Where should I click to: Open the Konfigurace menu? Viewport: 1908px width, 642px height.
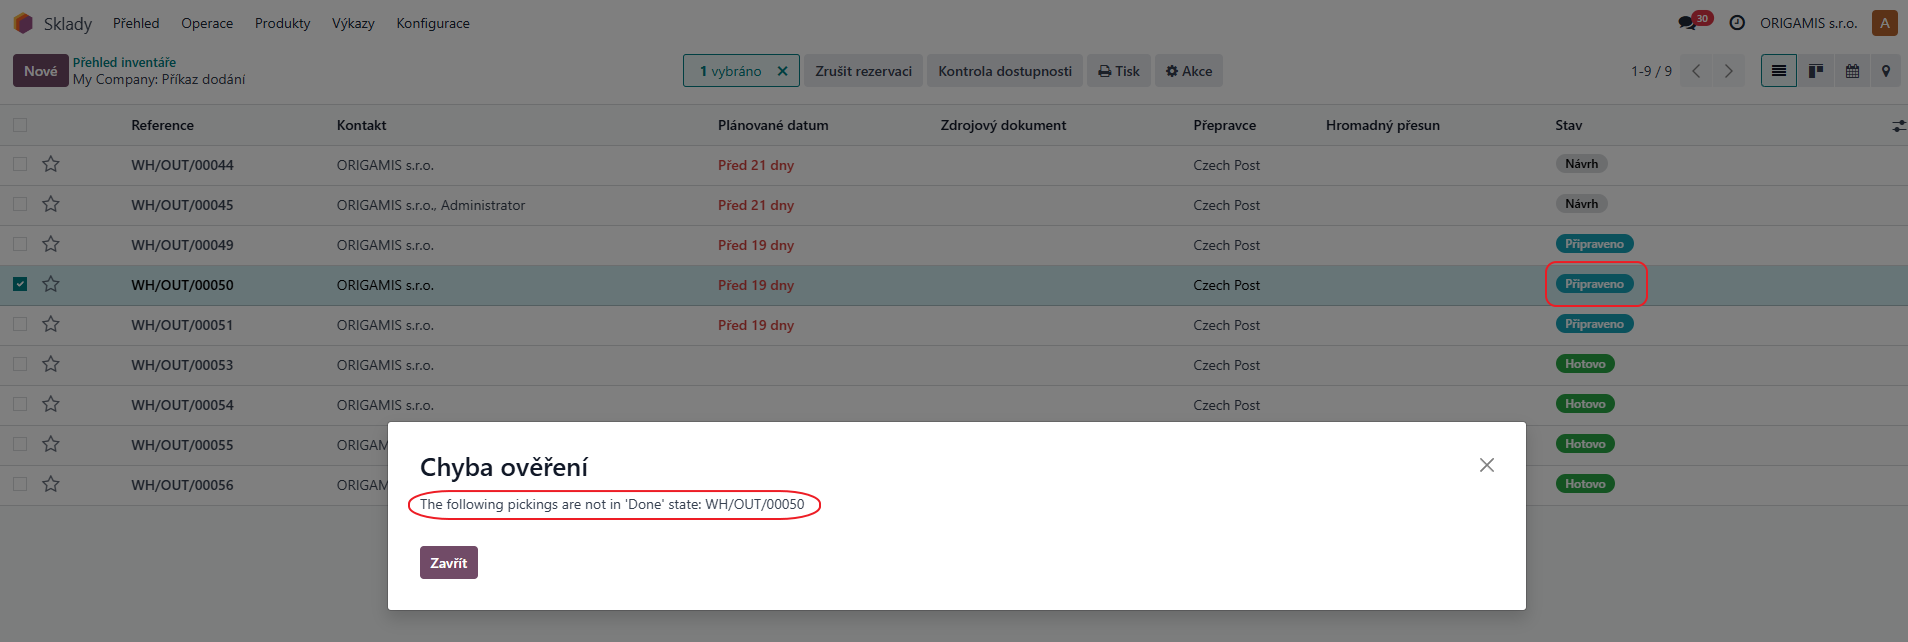click(433, 23)
